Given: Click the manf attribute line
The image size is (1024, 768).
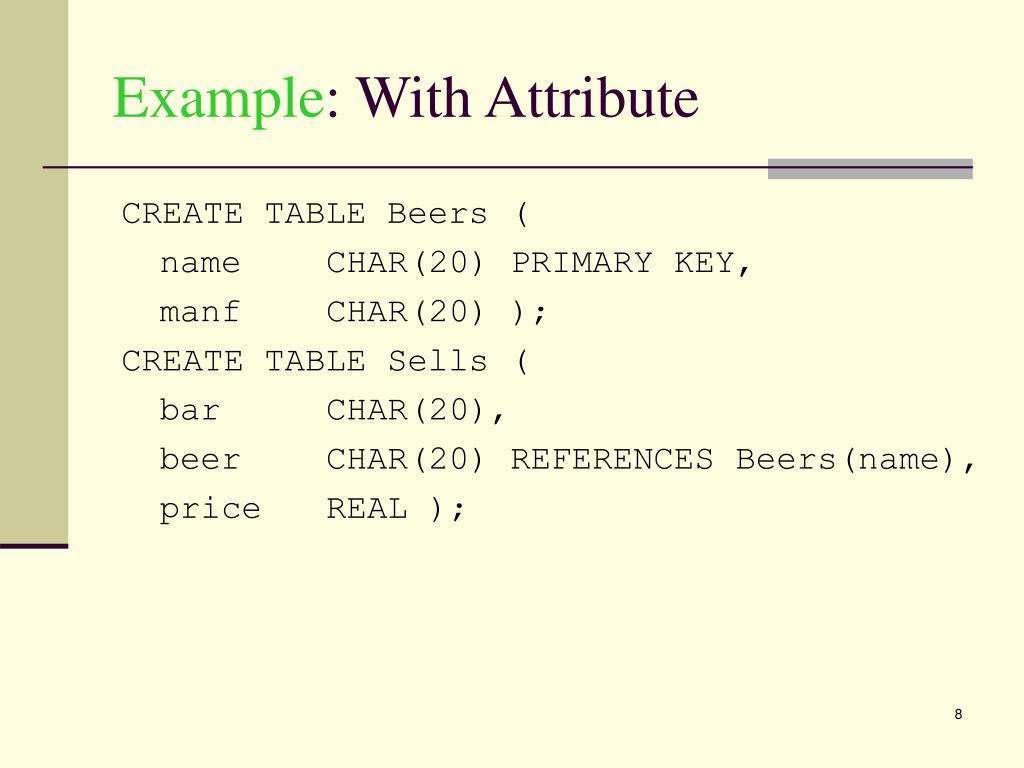Looking at the screenshot, I should click(x=353, y=312).
